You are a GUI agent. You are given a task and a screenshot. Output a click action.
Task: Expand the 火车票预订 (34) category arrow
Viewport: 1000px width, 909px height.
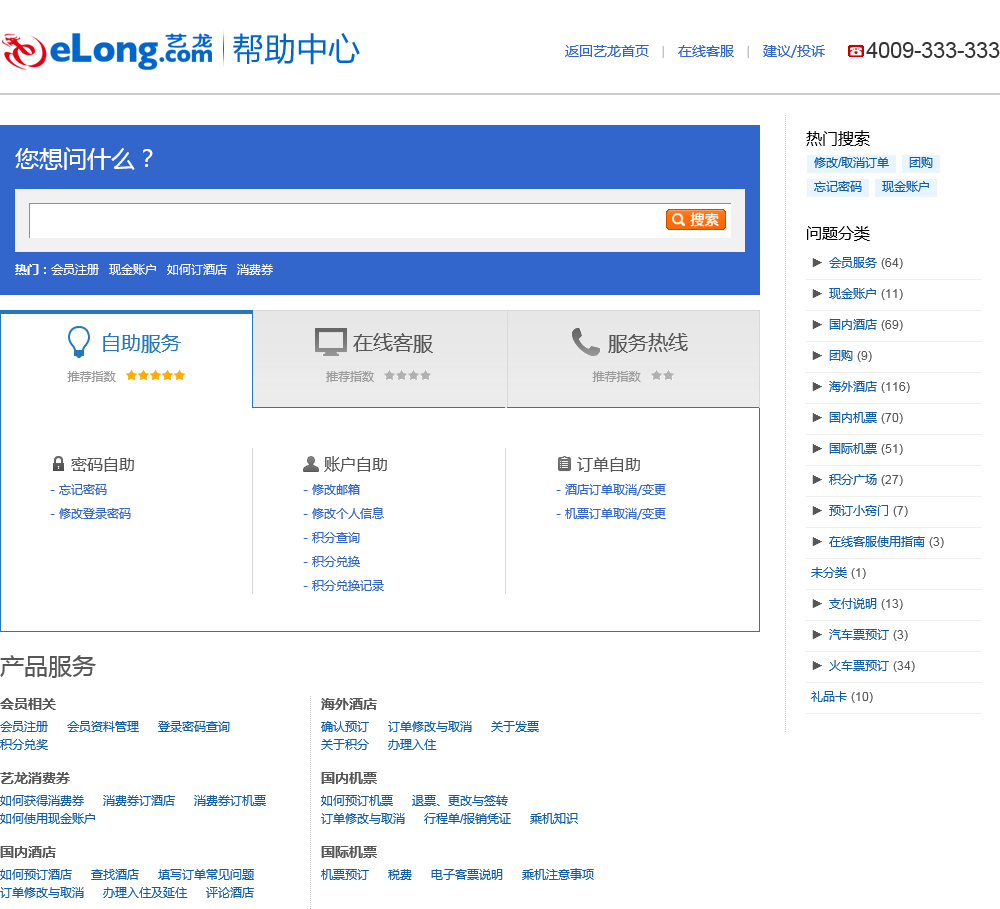click(816, 665)
